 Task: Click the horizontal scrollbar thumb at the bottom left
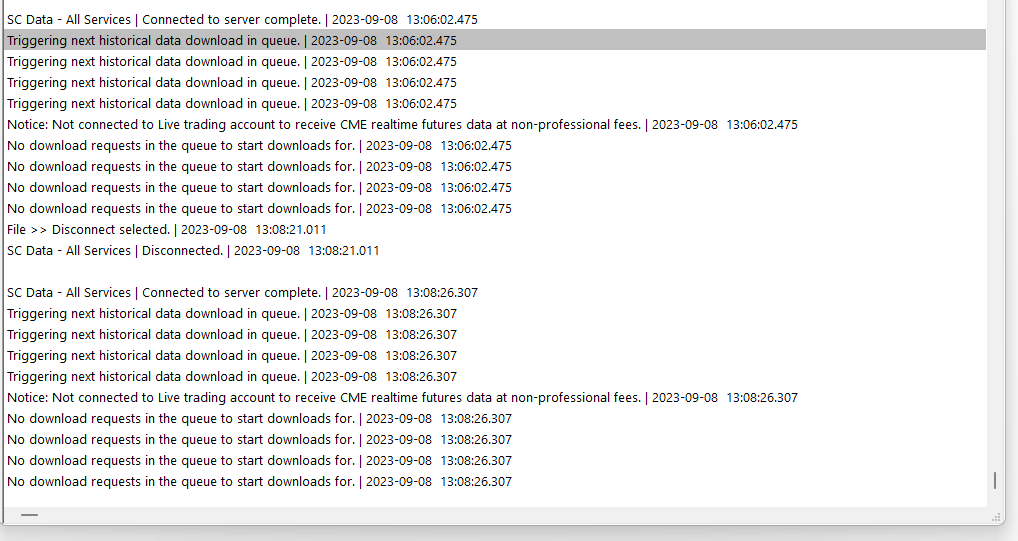coord(30,515)
